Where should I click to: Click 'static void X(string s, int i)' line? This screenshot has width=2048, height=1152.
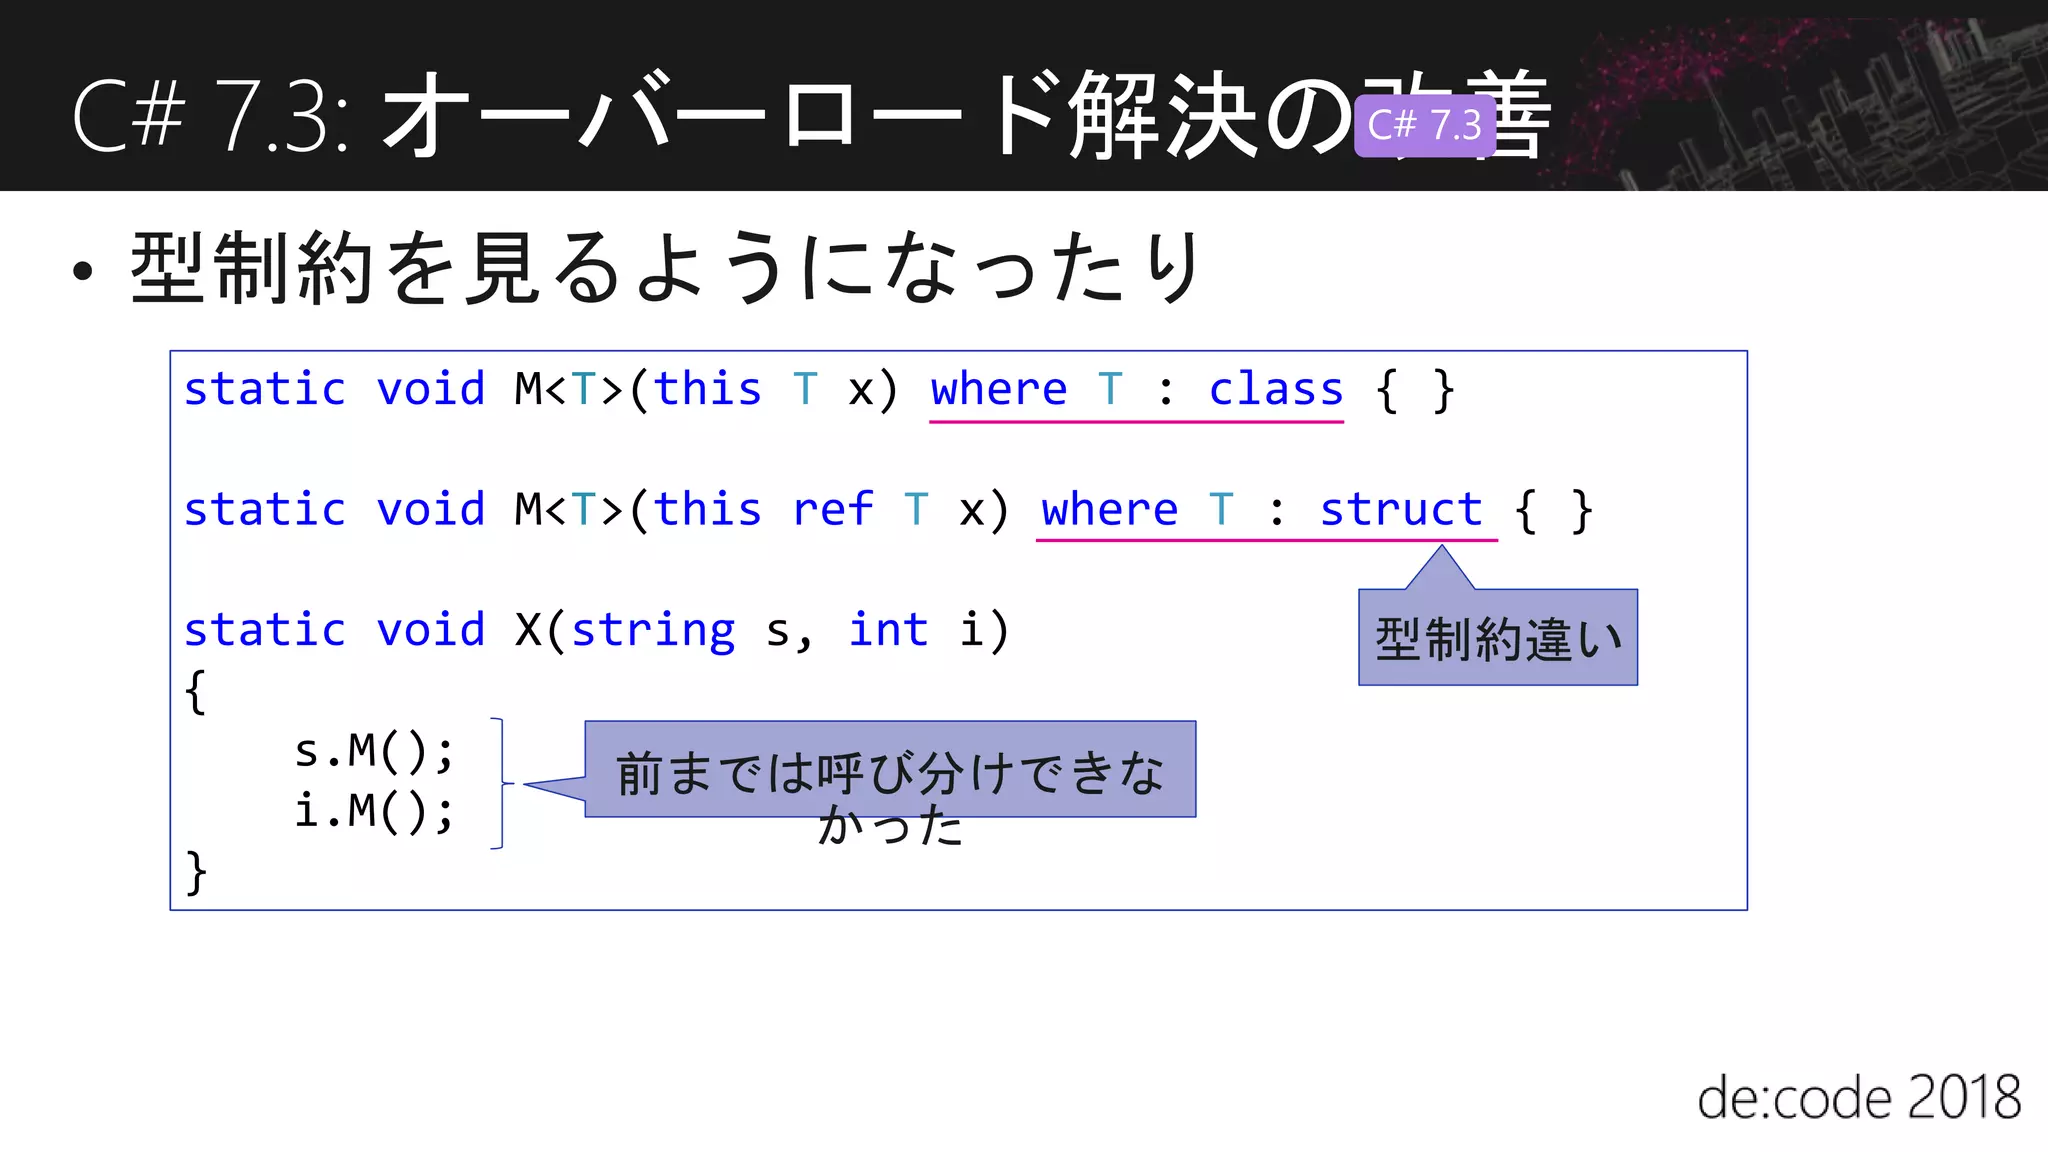click(x=597, y=630)
